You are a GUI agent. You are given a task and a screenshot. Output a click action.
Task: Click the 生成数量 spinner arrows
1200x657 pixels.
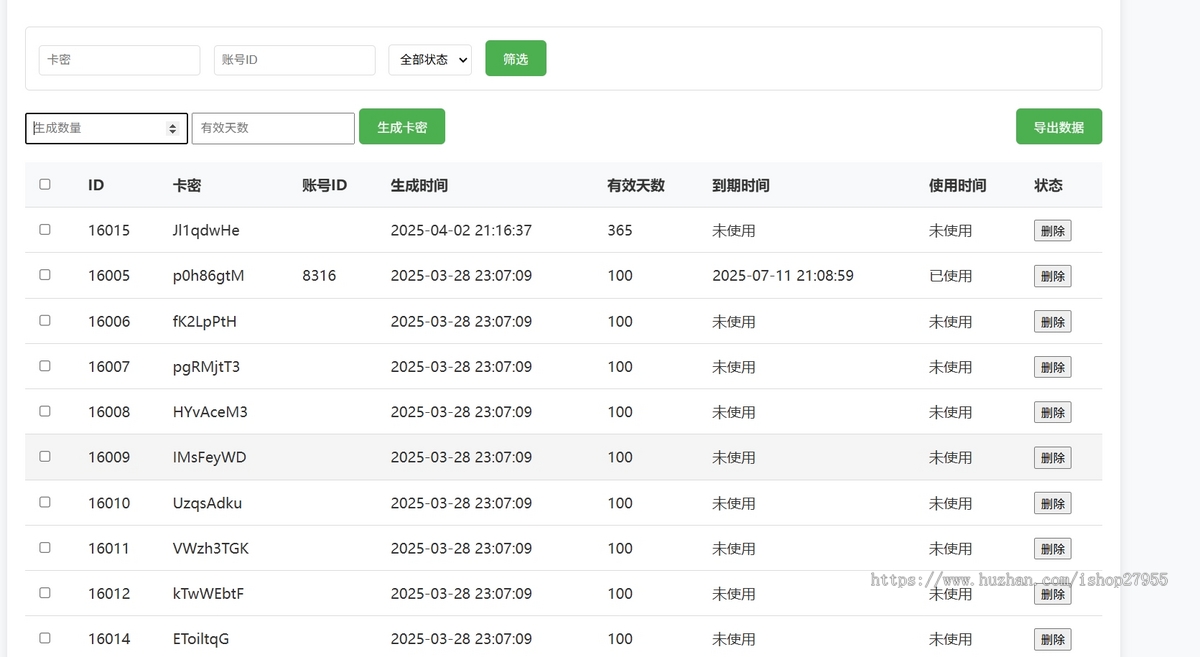(172, 128)
